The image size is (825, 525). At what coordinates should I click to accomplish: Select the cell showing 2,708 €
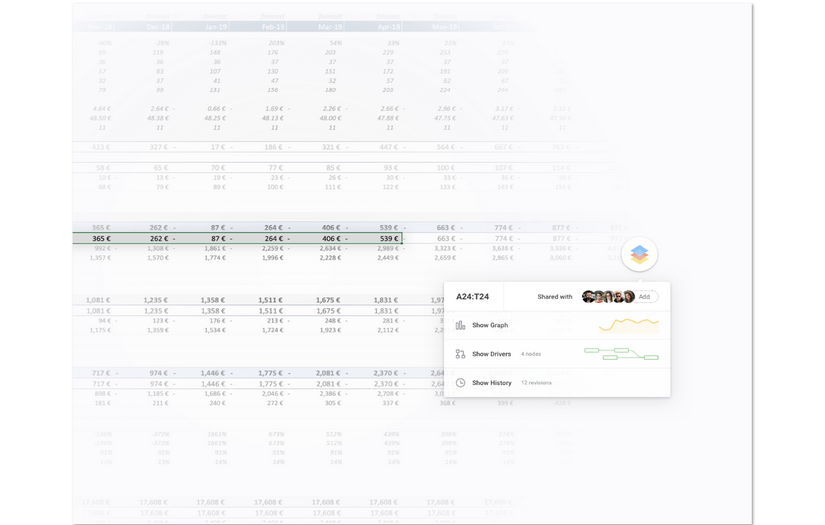(388, 393)
